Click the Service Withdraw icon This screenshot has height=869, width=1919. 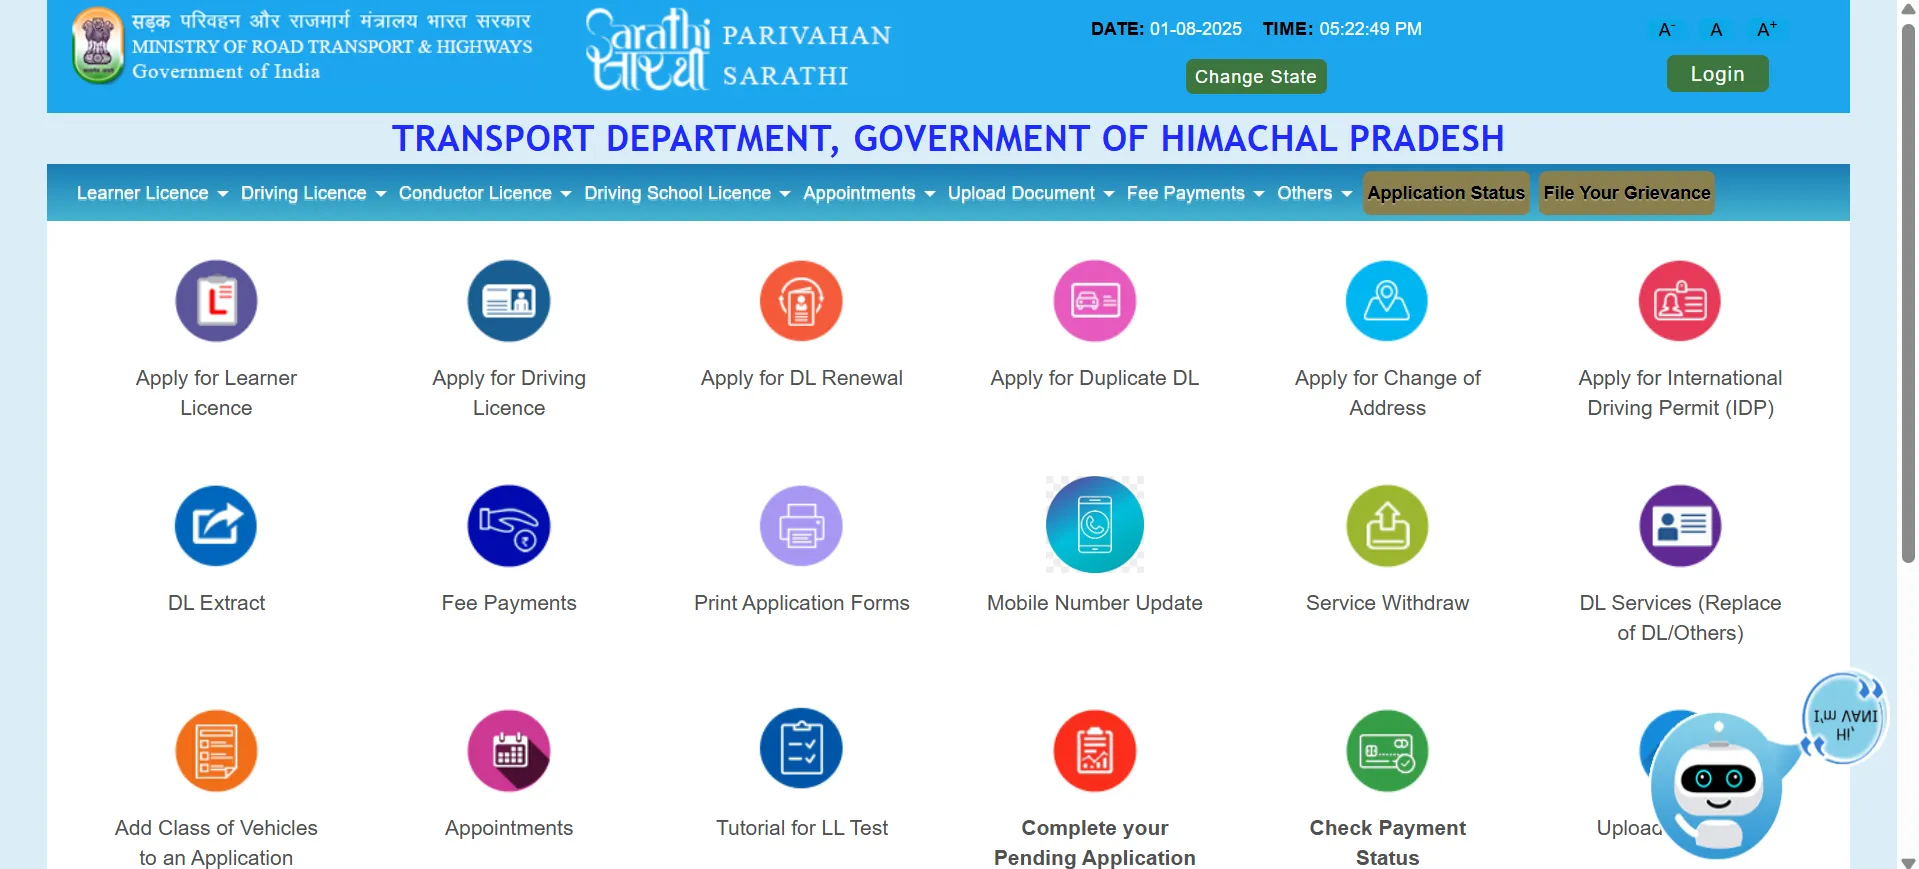tap(1387, 526)
